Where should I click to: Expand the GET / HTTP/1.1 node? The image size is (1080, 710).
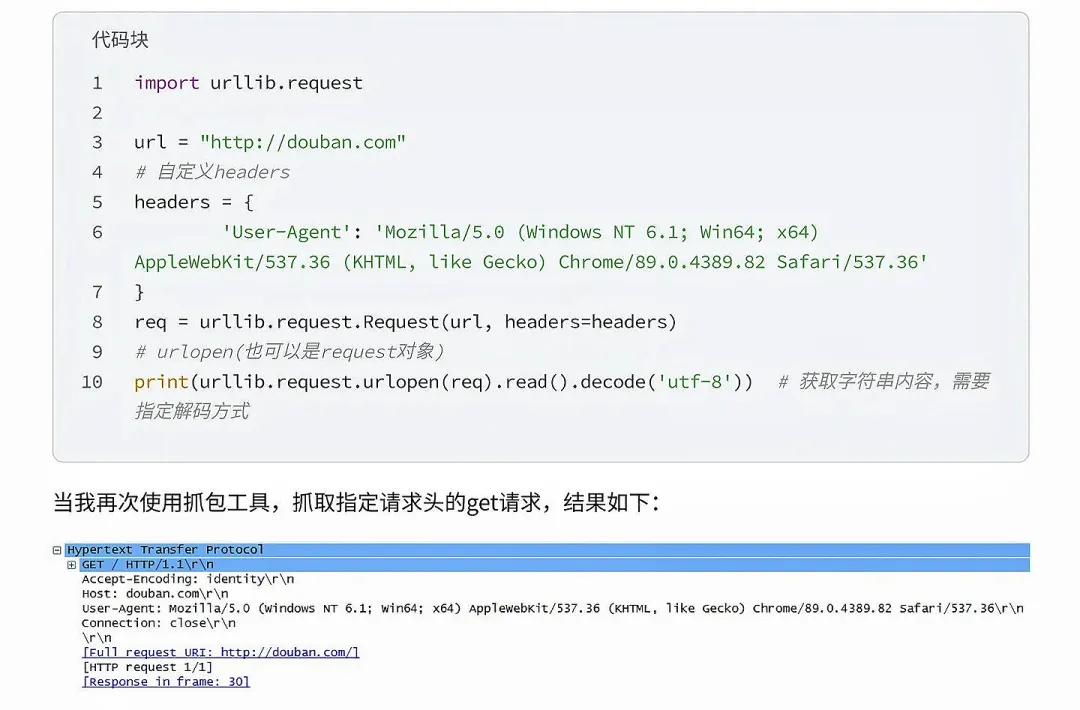72,565
